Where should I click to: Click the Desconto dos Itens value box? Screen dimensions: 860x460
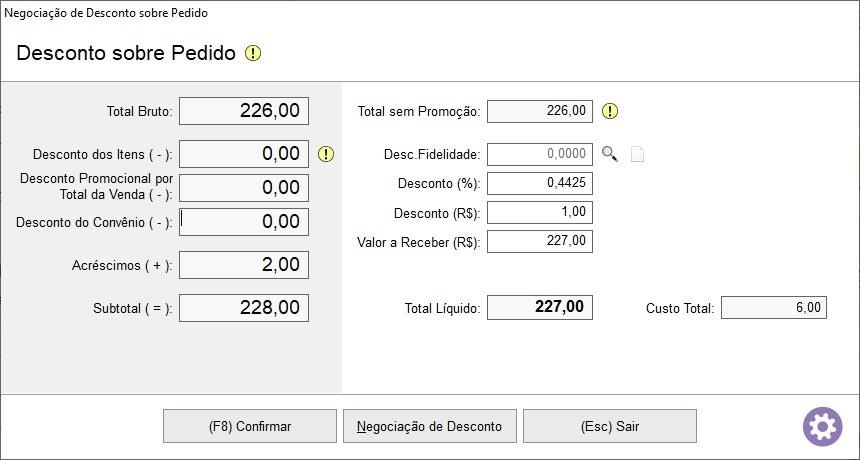(244, 154)
